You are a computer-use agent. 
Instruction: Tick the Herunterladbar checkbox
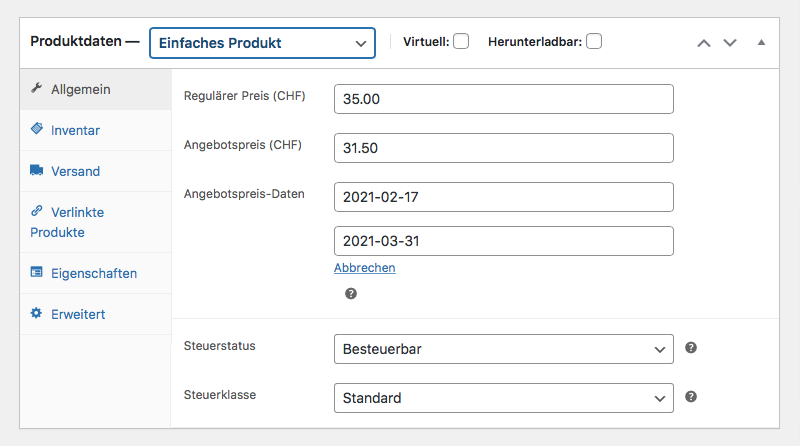[x=594, y=41]
